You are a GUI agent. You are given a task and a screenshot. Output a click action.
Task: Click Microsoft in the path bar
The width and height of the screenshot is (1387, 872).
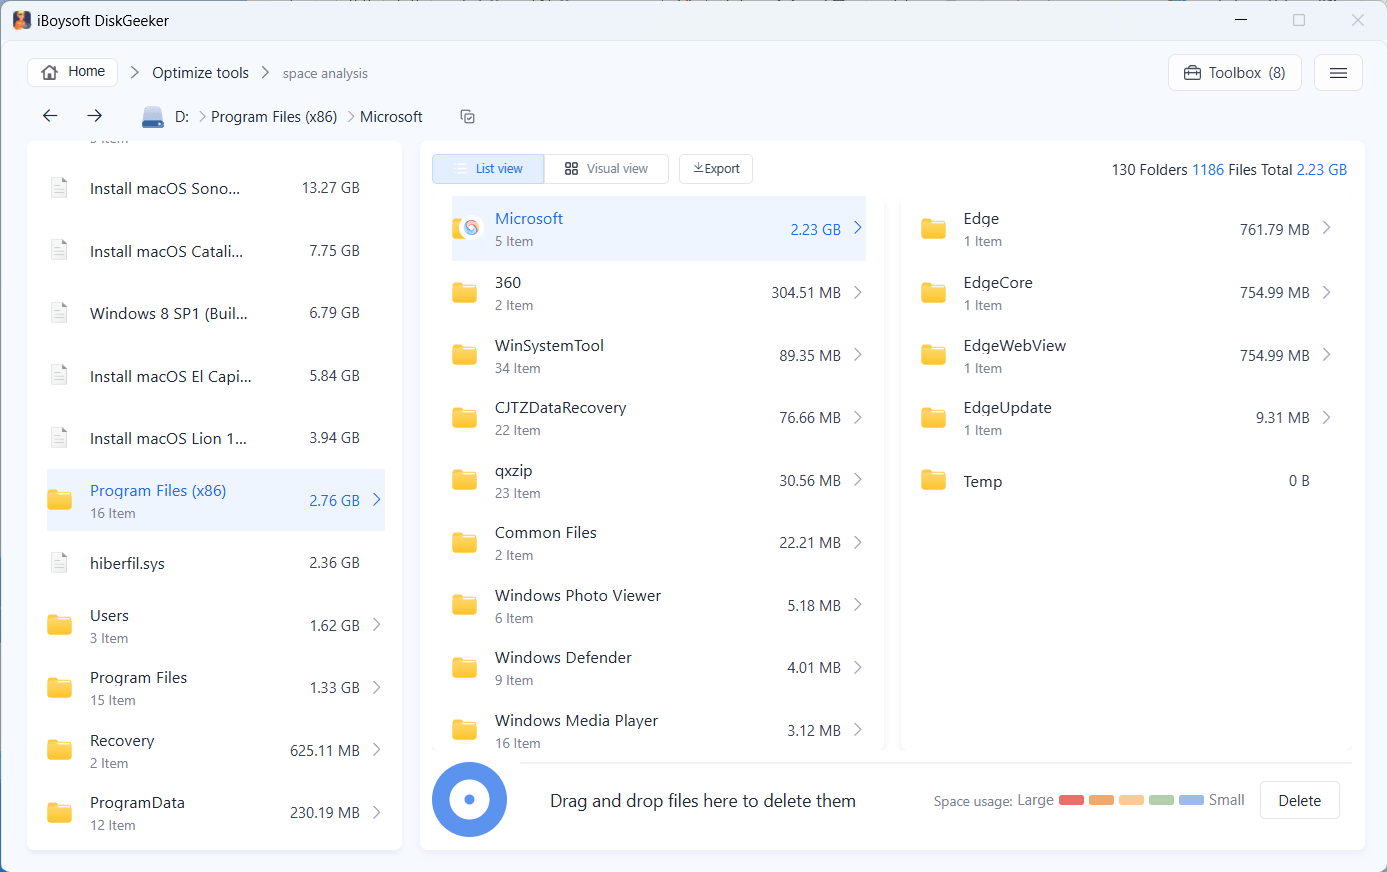tap(391, 117)
